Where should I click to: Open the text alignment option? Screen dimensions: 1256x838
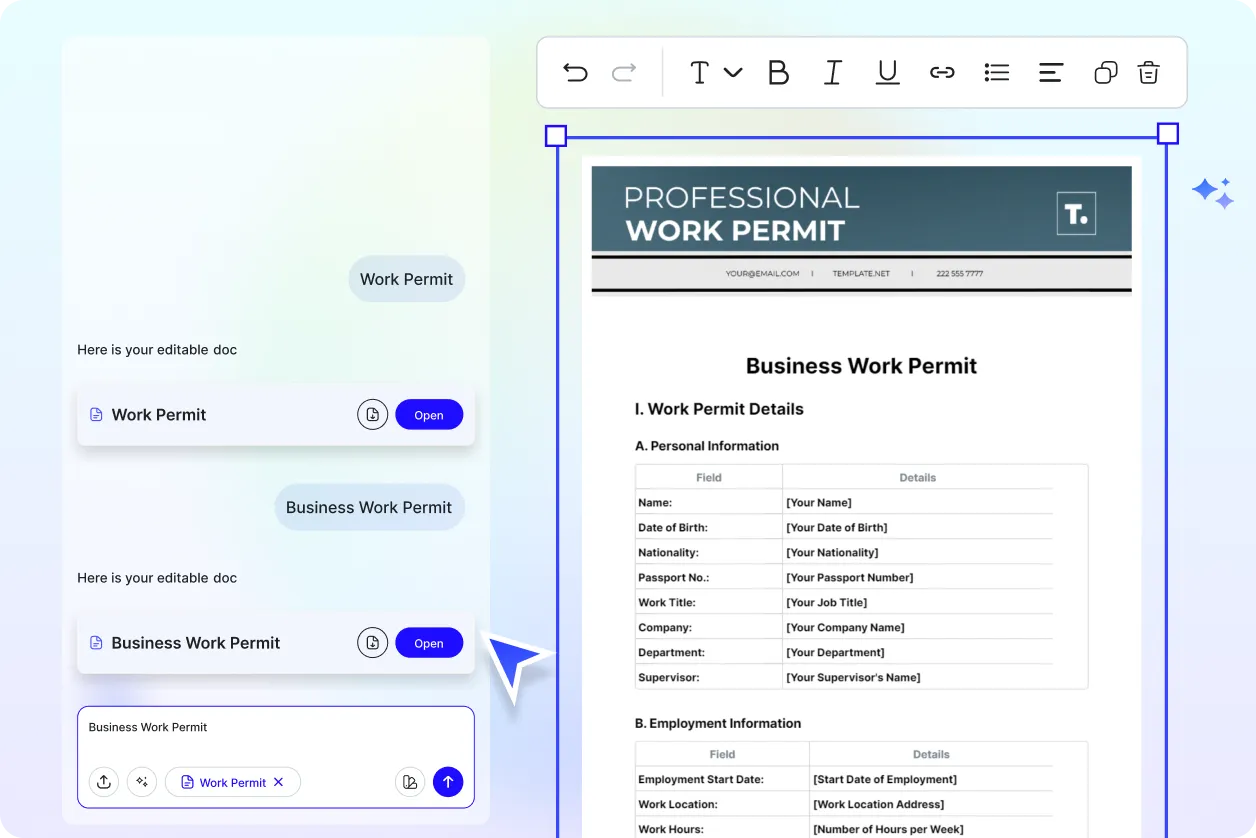[1050, 72]
